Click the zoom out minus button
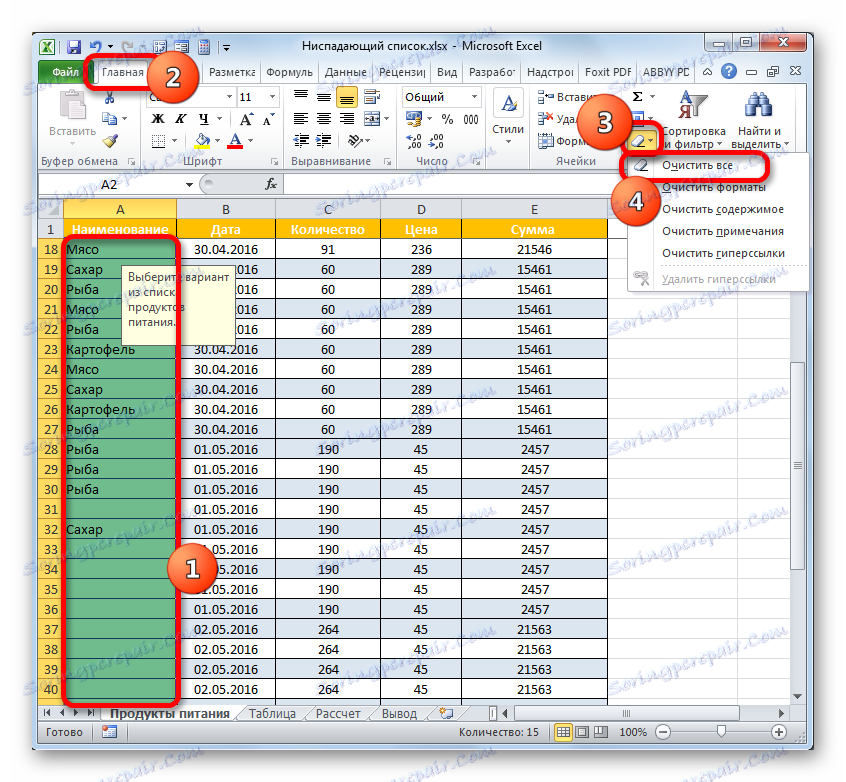This screenshot has height=782, width=846. [x=663, y=732]
